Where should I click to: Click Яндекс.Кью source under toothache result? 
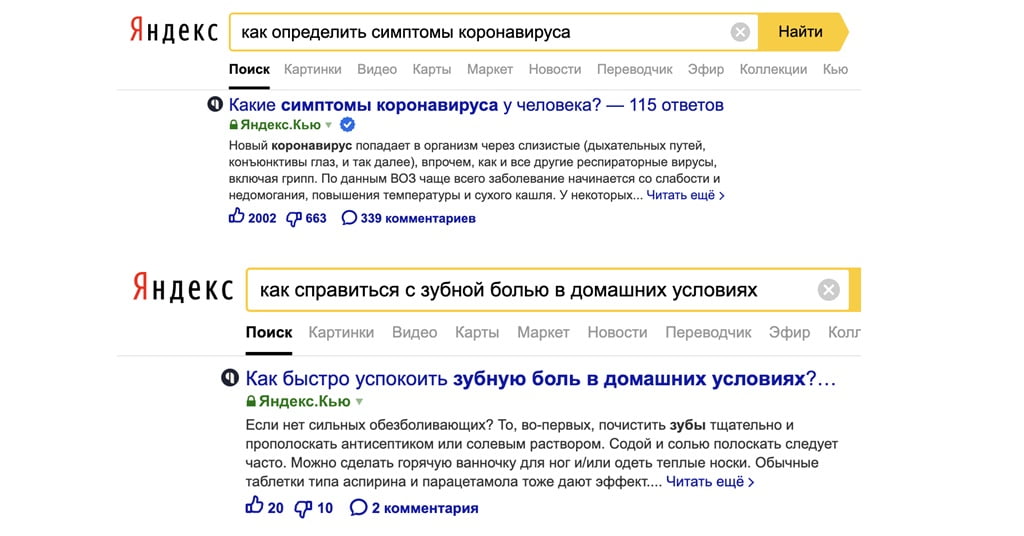(304, 401)
